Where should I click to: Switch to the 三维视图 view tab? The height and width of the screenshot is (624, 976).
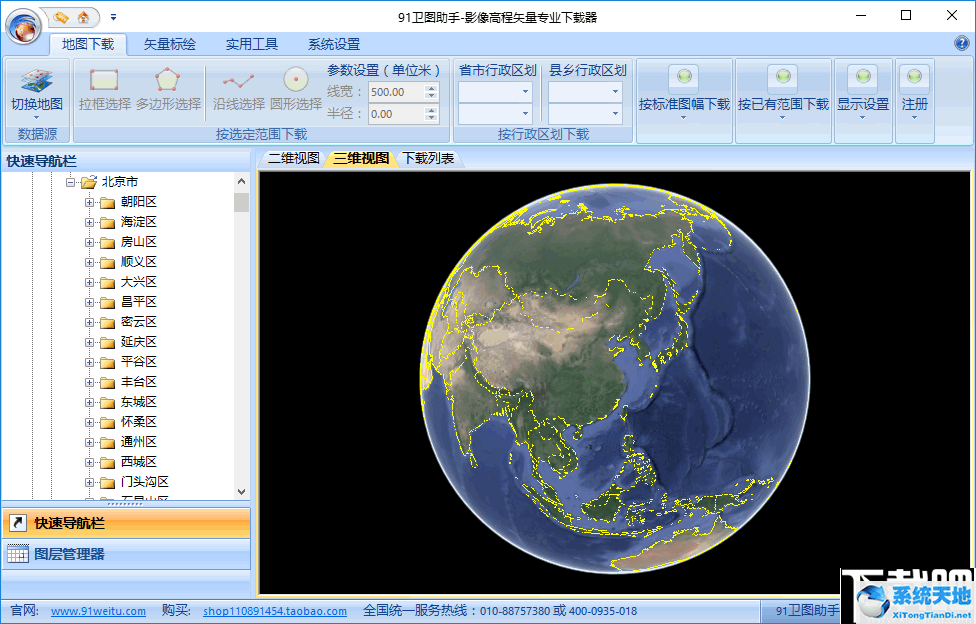pyautogui.click(x=361, y=158)
